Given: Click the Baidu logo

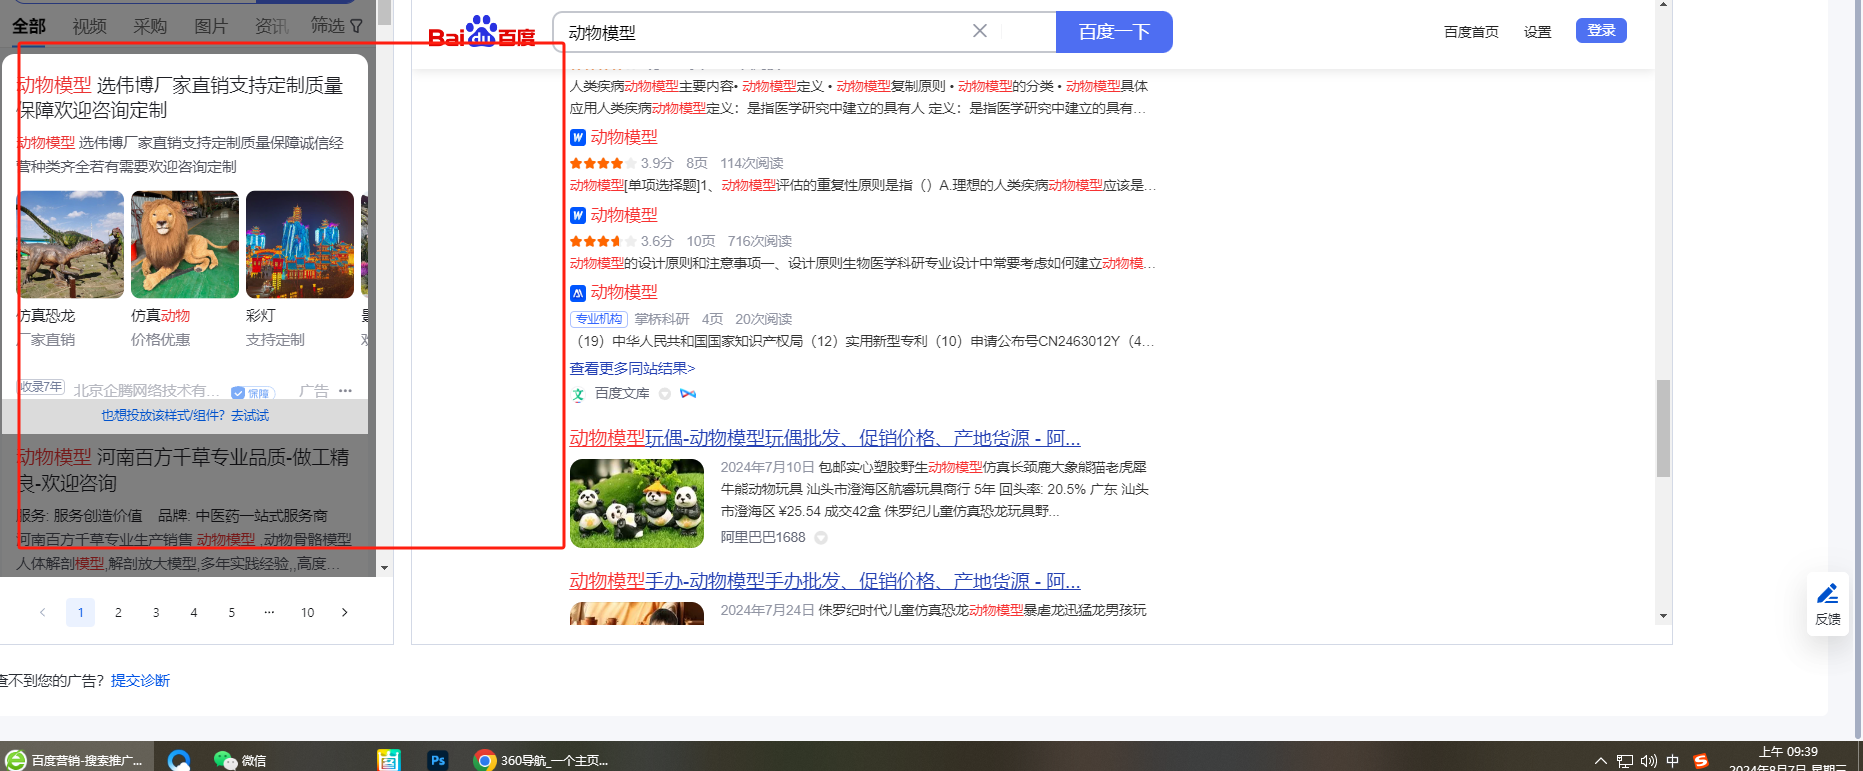Looking at the screenshot, I should 482,33.
